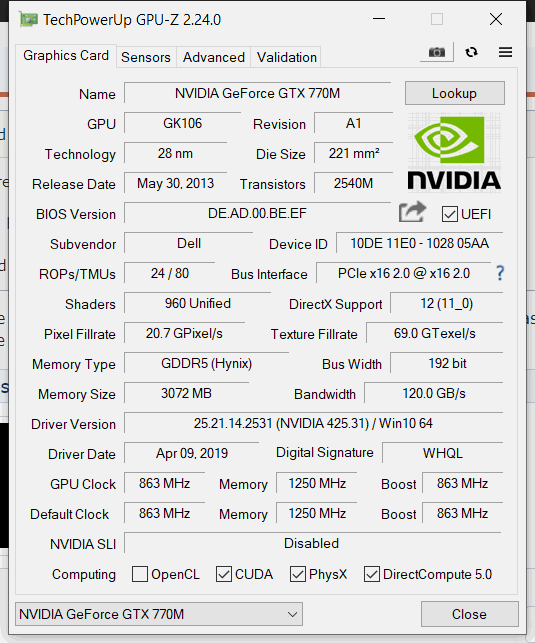Screen dimensions: 535x643
Task: Toggle the DirectCompute 5.0 checkbox
Action: tap(372, 574)
